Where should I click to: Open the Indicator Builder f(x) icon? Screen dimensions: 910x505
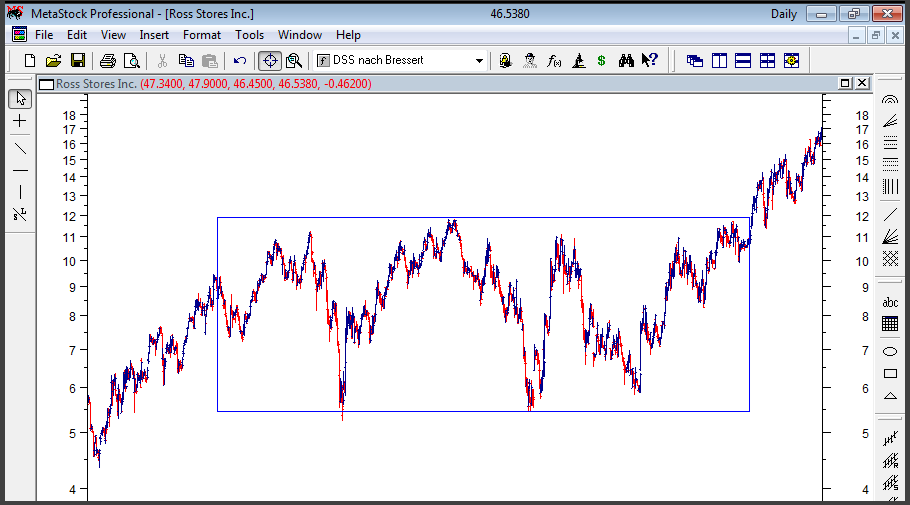pos(554,60)
